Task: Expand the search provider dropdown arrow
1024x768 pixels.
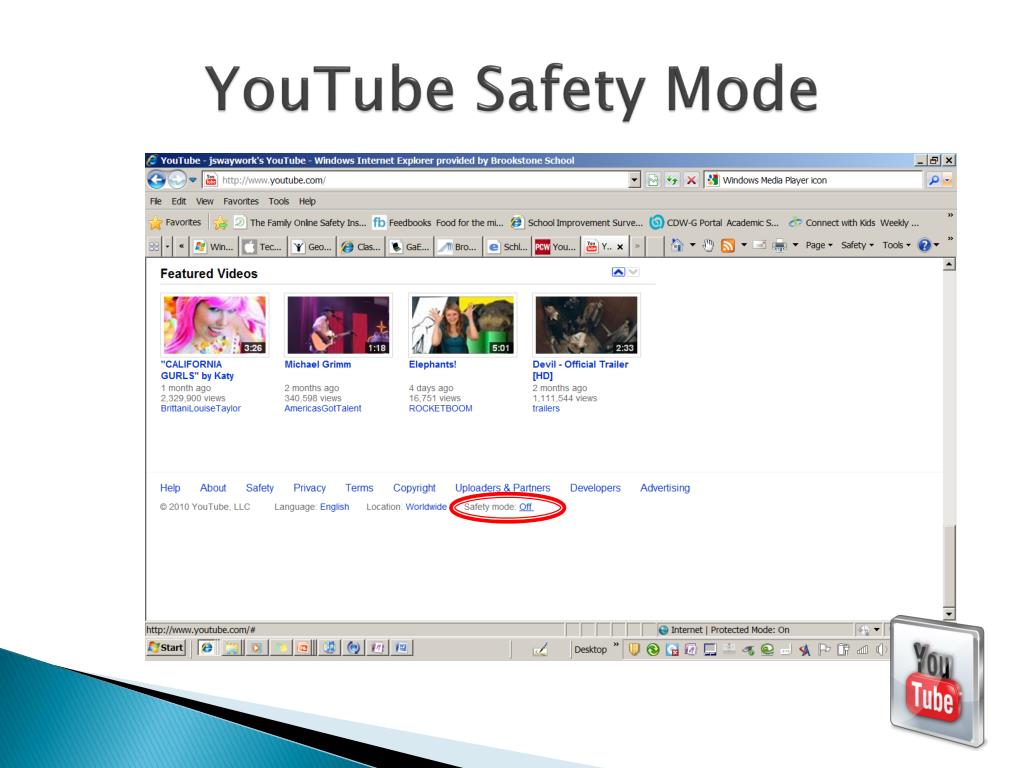Action: tap(948, 180)
